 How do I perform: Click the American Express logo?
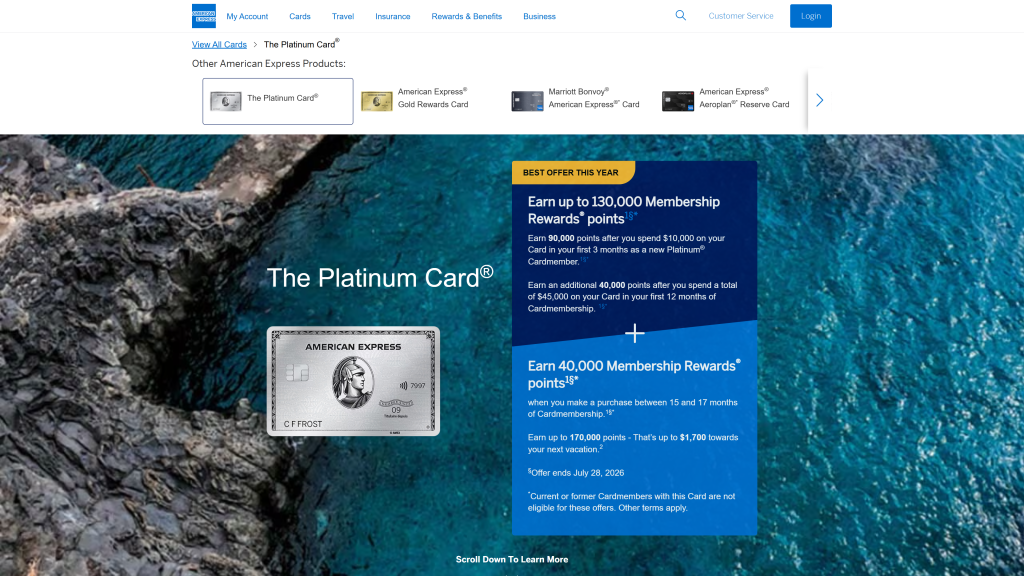(204, 16)
